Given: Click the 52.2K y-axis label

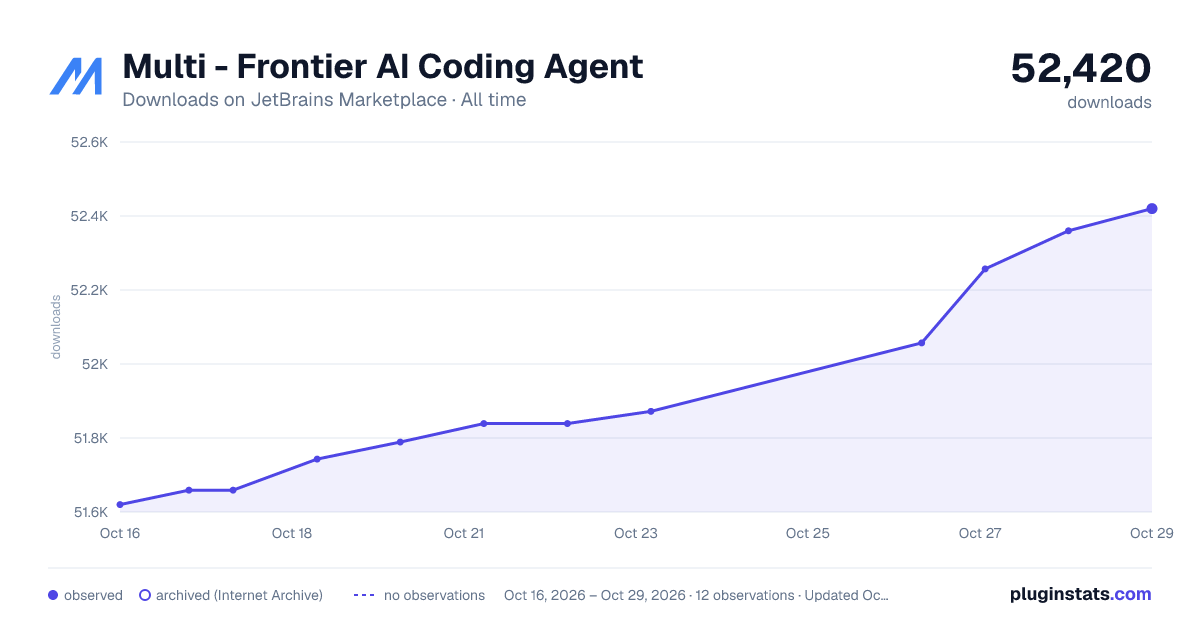Looking at the screenshot, I should 89,290.
